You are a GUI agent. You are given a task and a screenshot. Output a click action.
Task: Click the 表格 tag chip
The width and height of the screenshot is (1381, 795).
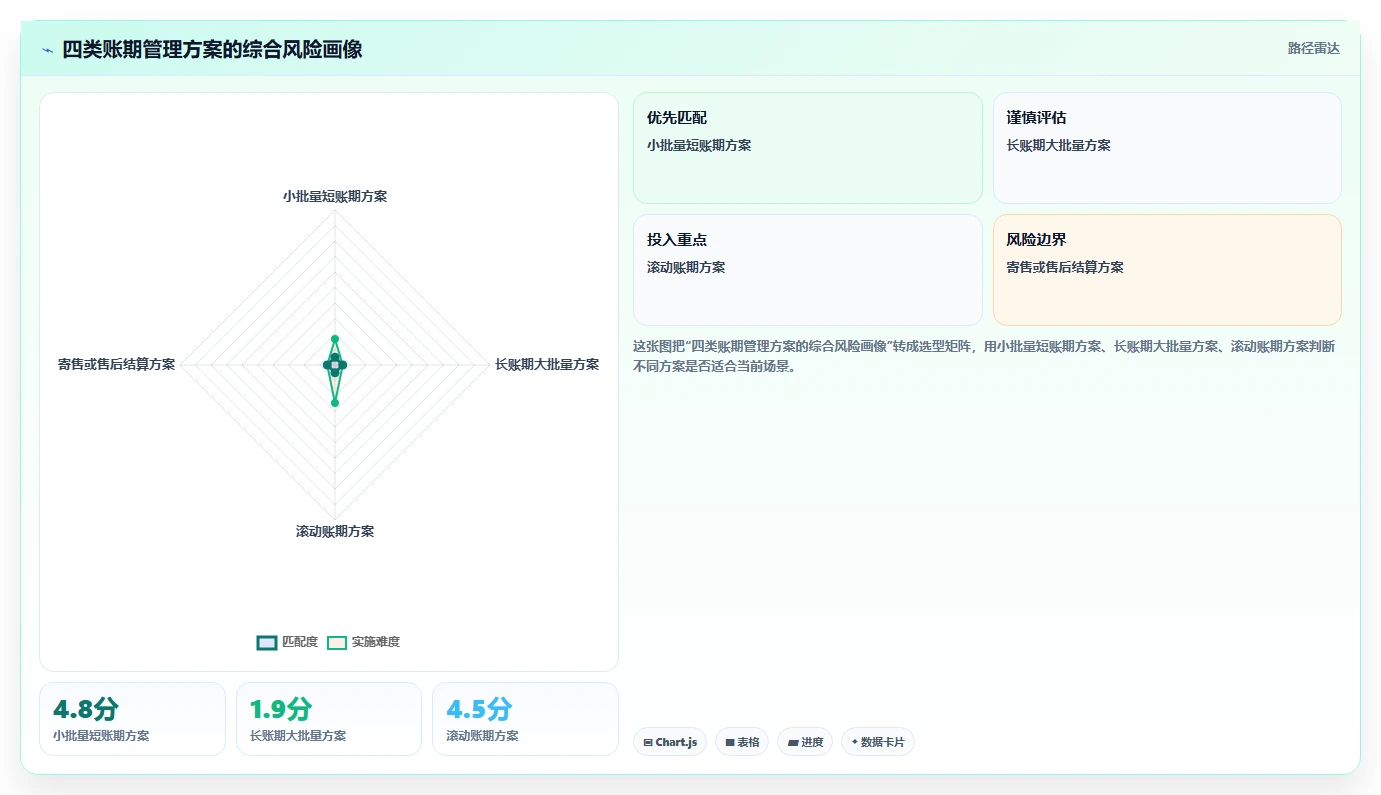742,742
